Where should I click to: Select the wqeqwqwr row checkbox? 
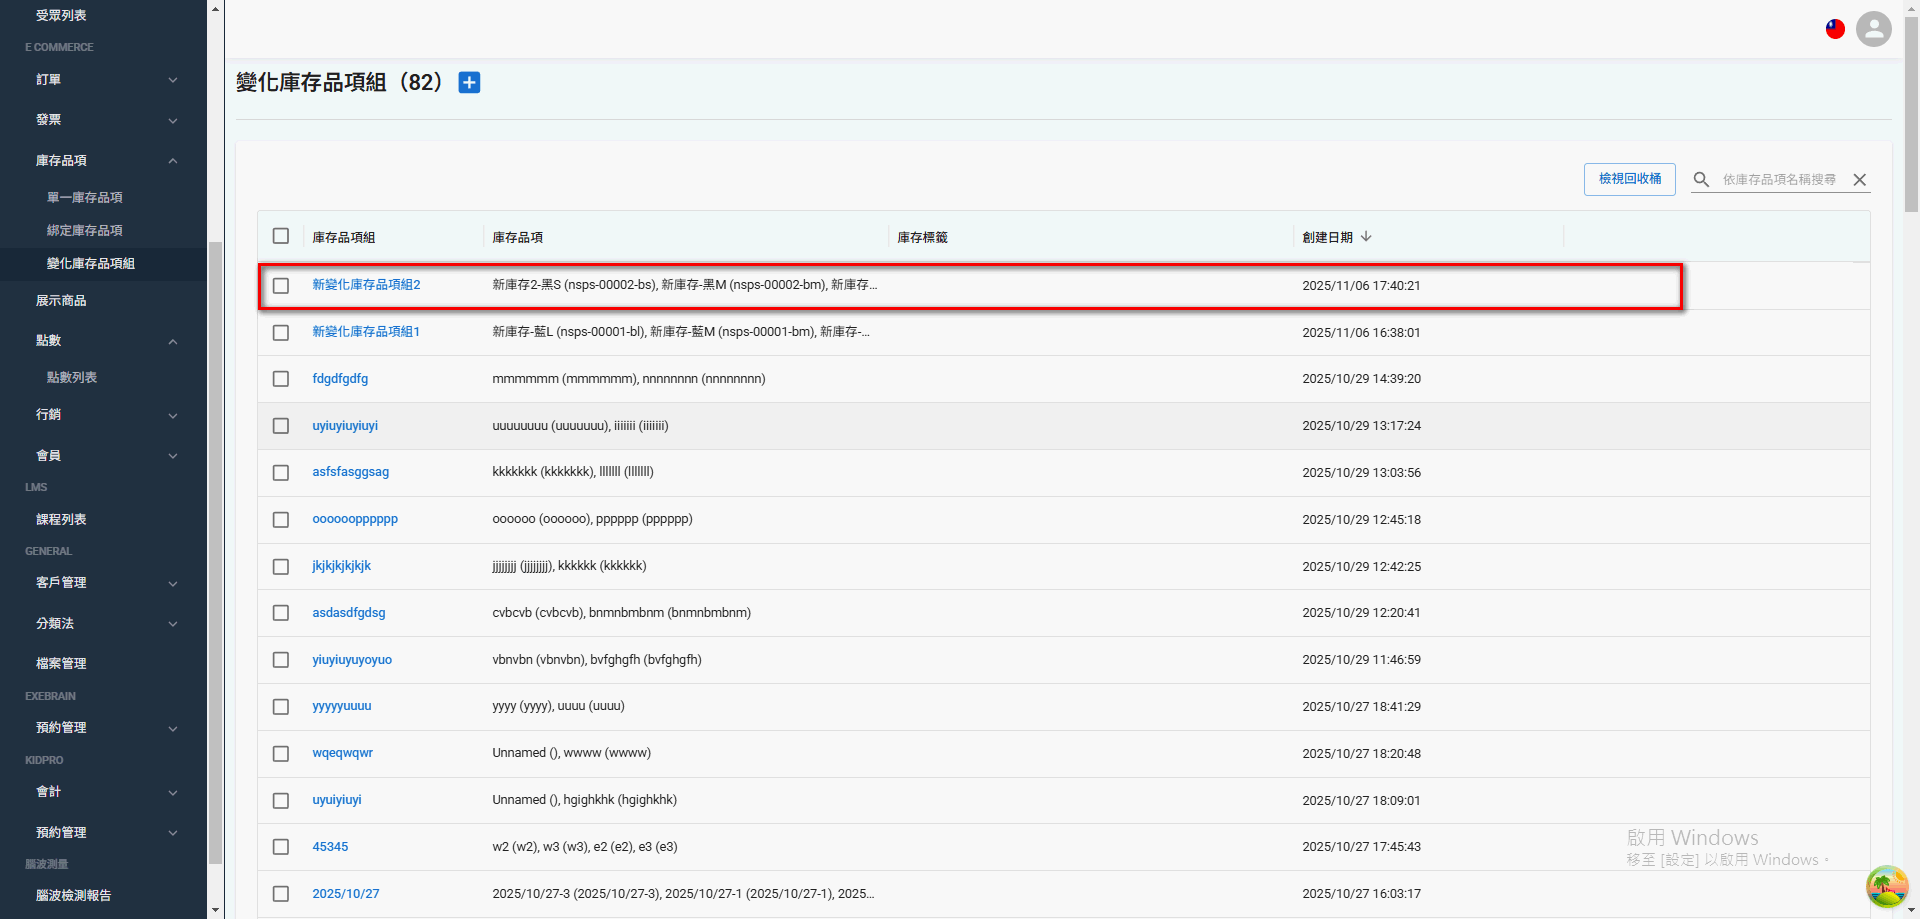tap(281, 754)
